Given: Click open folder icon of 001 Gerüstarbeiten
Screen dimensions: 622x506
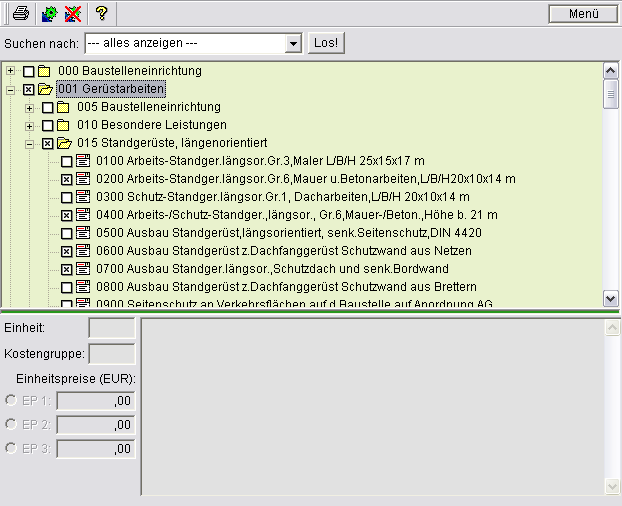Looking at the screenshot, I should coord(45,89).
